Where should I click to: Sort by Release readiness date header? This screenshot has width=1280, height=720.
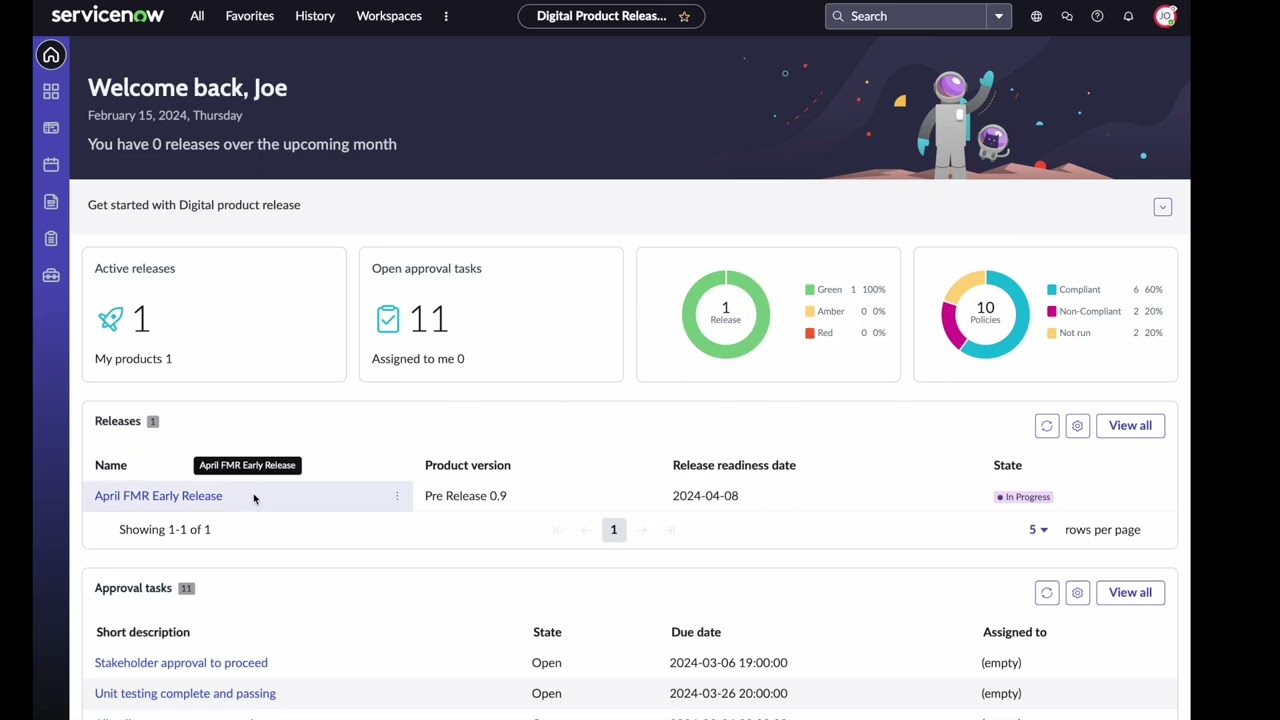(734, 465)
